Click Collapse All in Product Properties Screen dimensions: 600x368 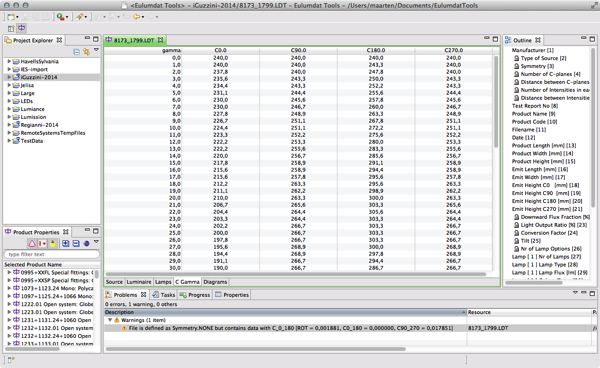tap(76, 244)
